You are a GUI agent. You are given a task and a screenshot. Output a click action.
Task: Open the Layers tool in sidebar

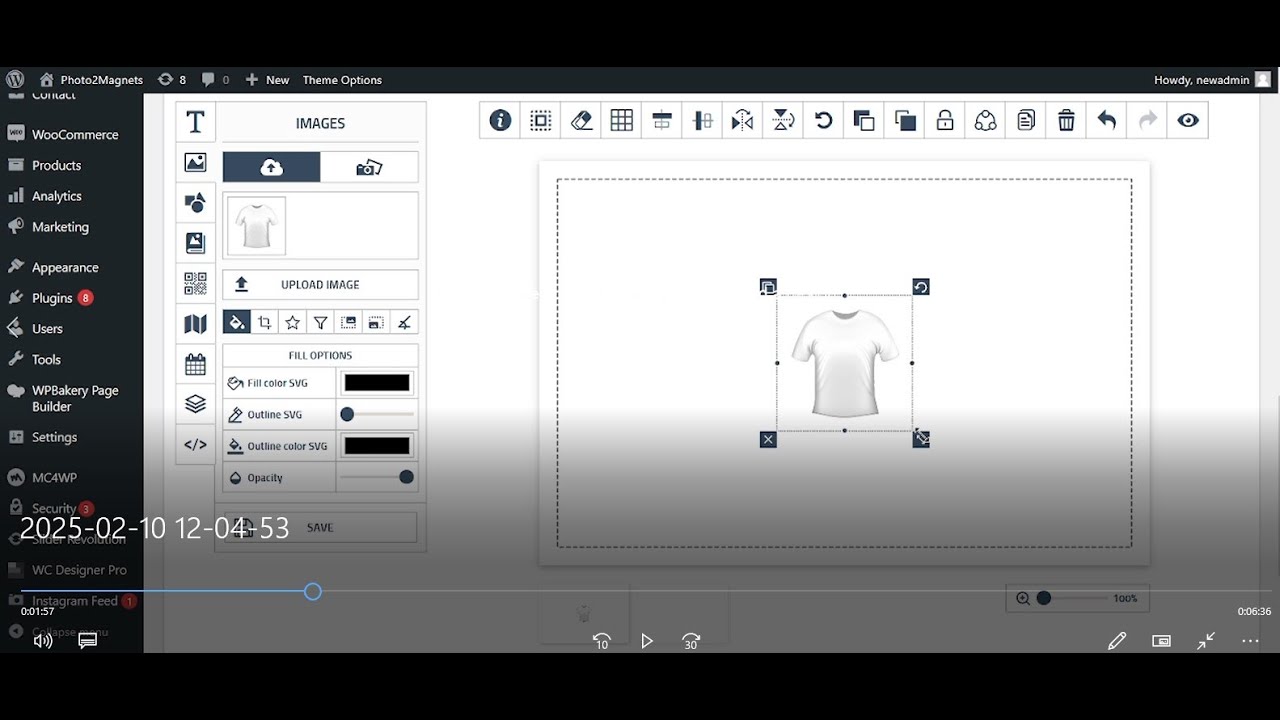tap(195, 404)
